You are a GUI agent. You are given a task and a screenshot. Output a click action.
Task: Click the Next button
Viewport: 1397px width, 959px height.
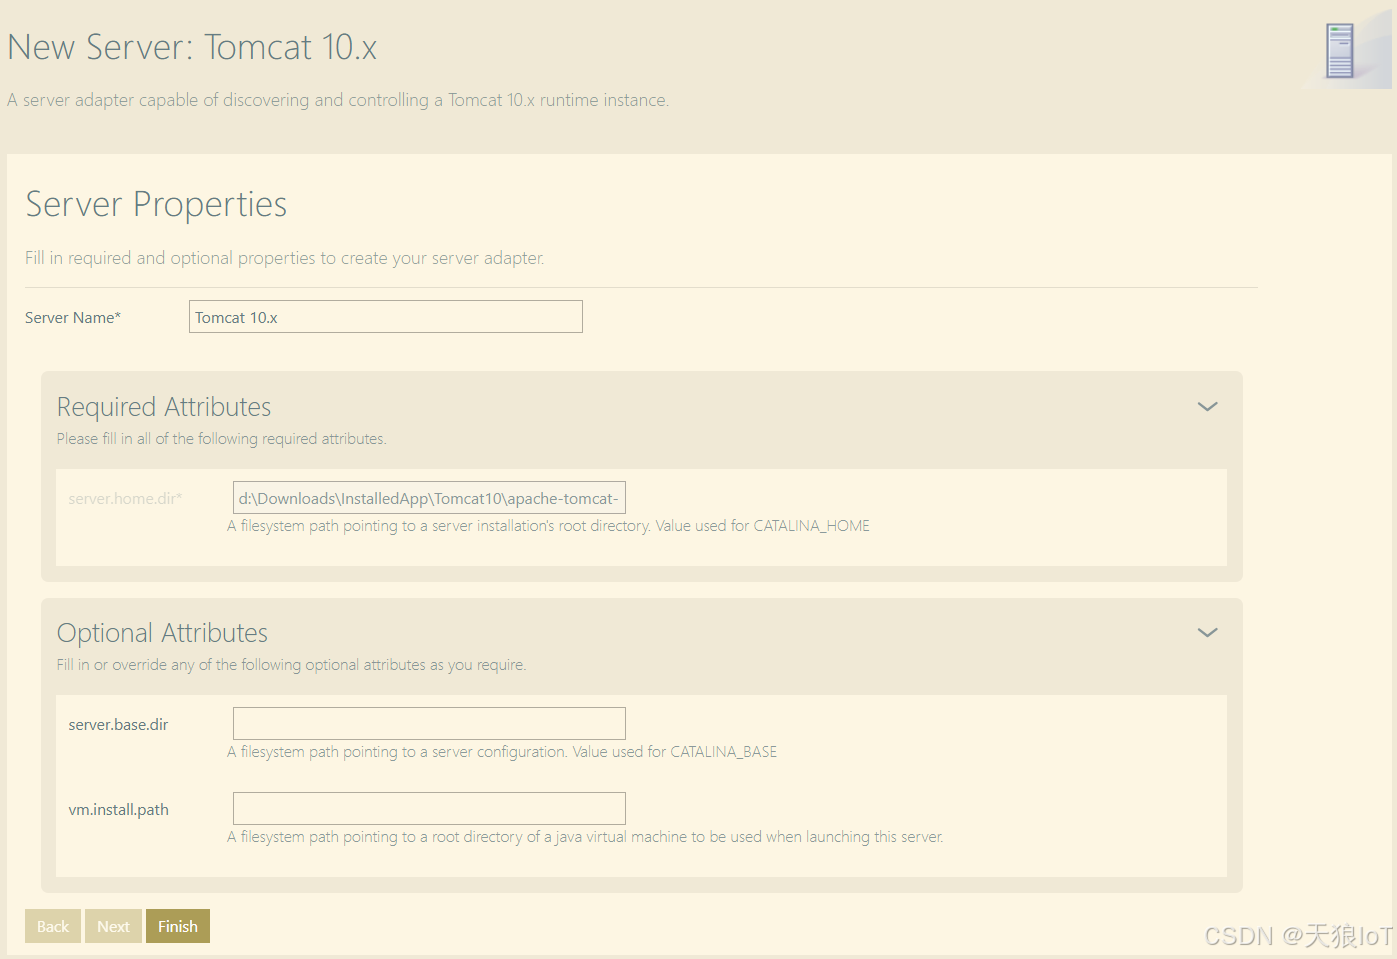(x=113, y=926)
